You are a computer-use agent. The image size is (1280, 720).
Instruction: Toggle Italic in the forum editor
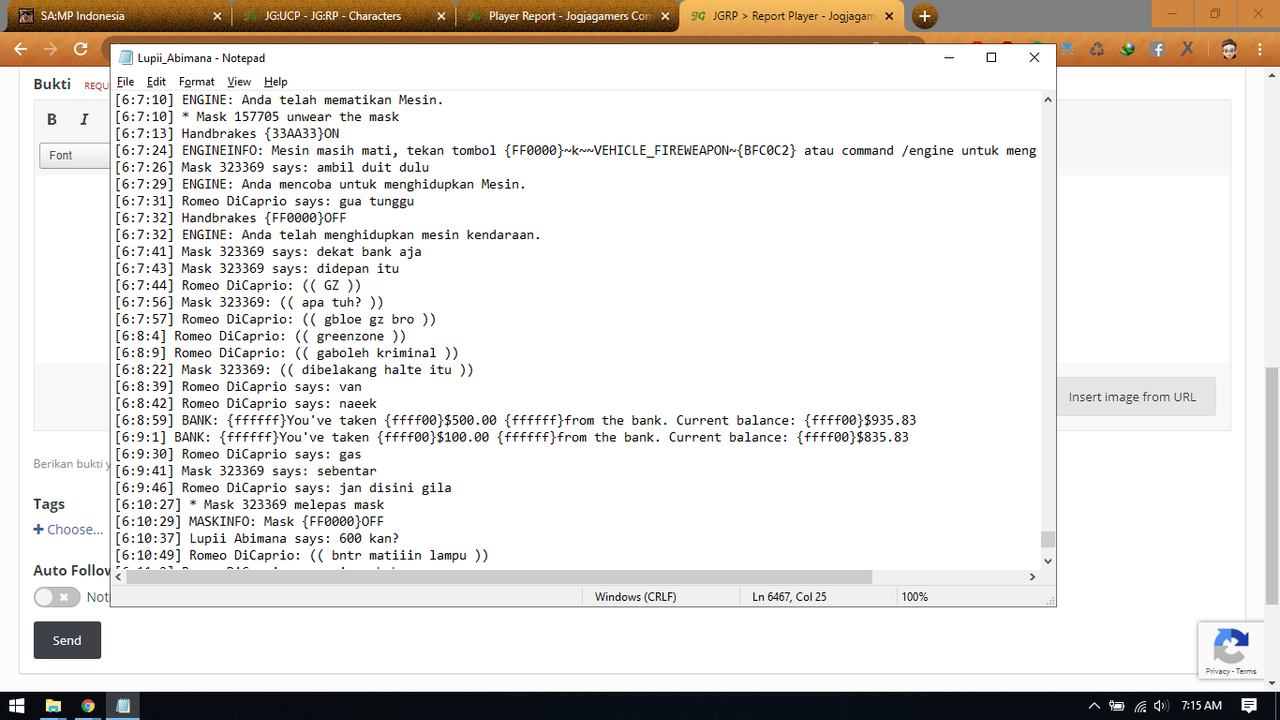[84, 120]
